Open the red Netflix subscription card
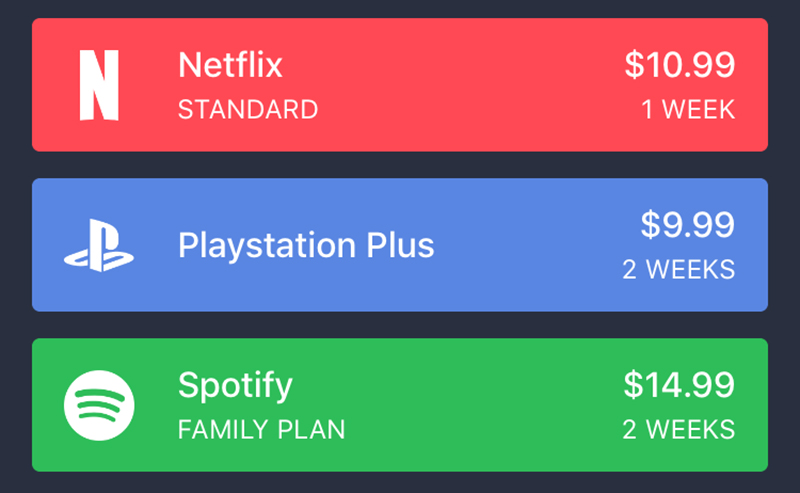The height and width of the screenshot is (493, 800). click(400, 85)
